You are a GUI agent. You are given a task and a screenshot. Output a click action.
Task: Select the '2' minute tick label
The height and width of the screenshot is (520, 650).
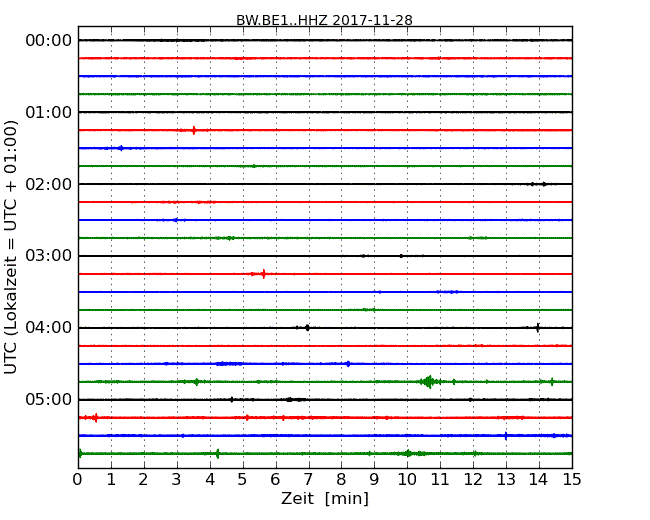[143, 480]
